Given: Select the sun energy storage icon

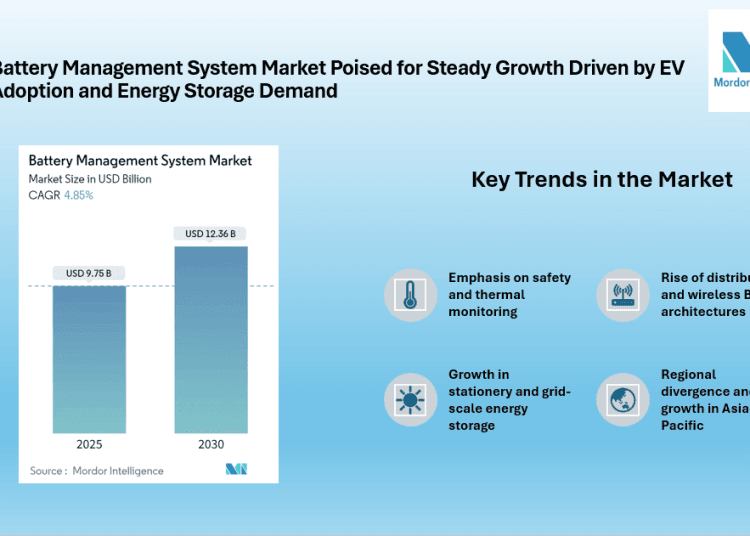Looking at the screenshot, I should point(411,400).
